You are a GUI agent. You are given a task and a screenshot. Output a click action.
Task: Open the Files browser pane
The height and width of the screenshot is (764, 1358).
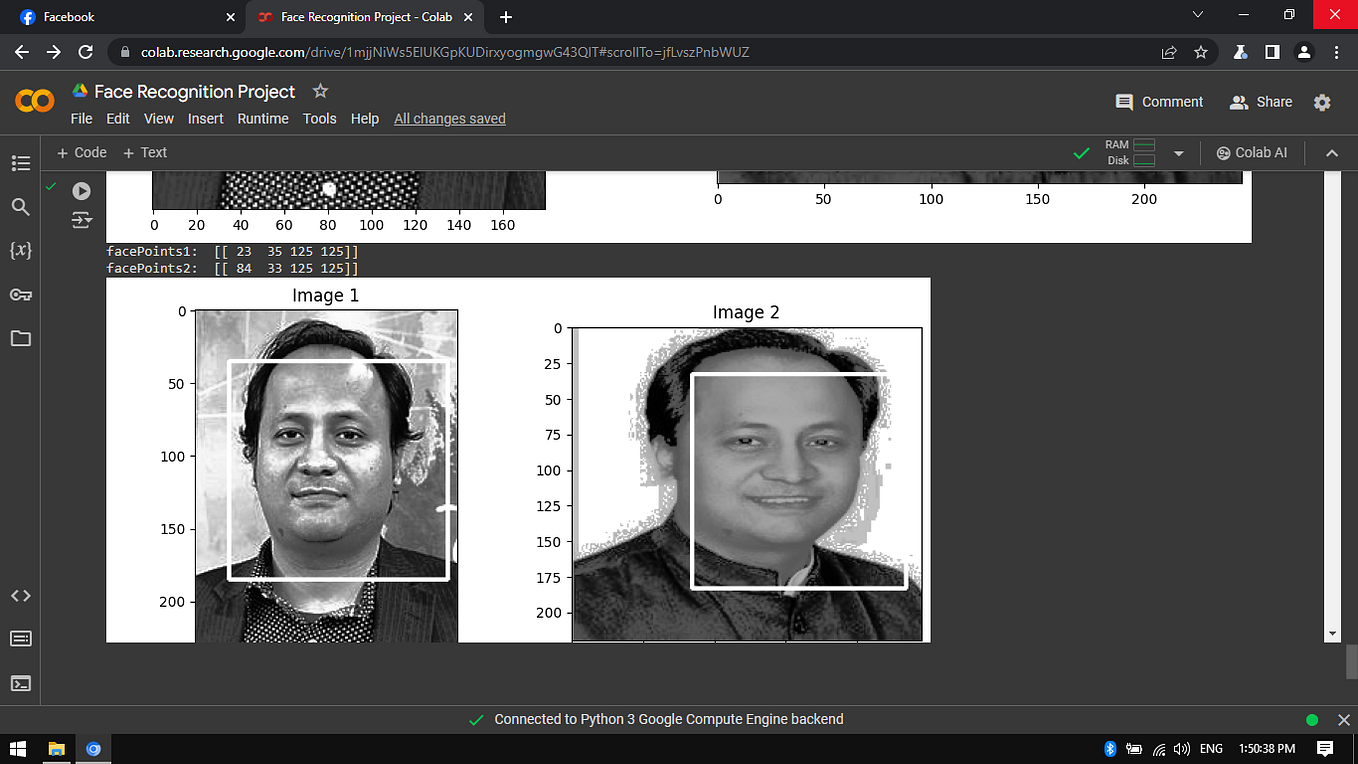21,338
